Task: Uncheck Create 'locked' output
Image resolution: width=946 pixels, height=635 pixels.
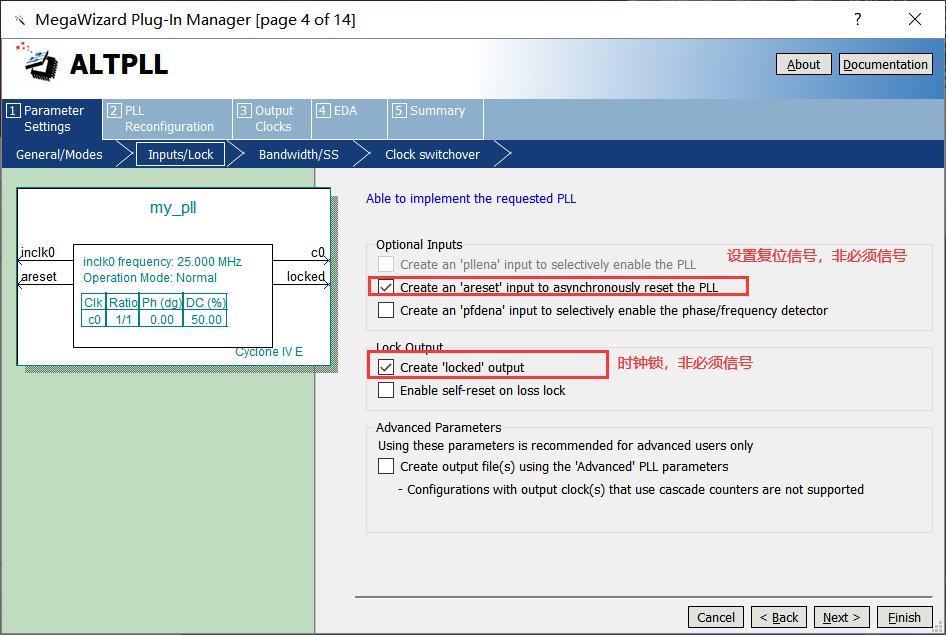Action: pyautogui.click(x=386, y=367)
